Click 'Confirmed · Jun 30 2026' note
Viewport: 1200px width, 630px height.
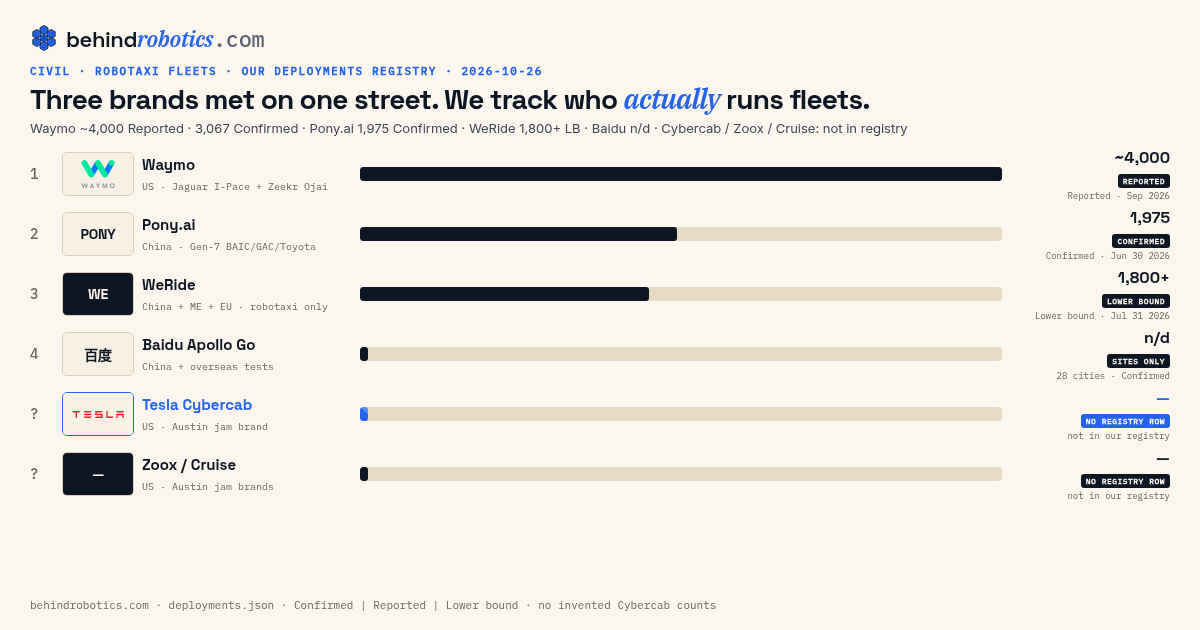click(x=1108, y=256)
